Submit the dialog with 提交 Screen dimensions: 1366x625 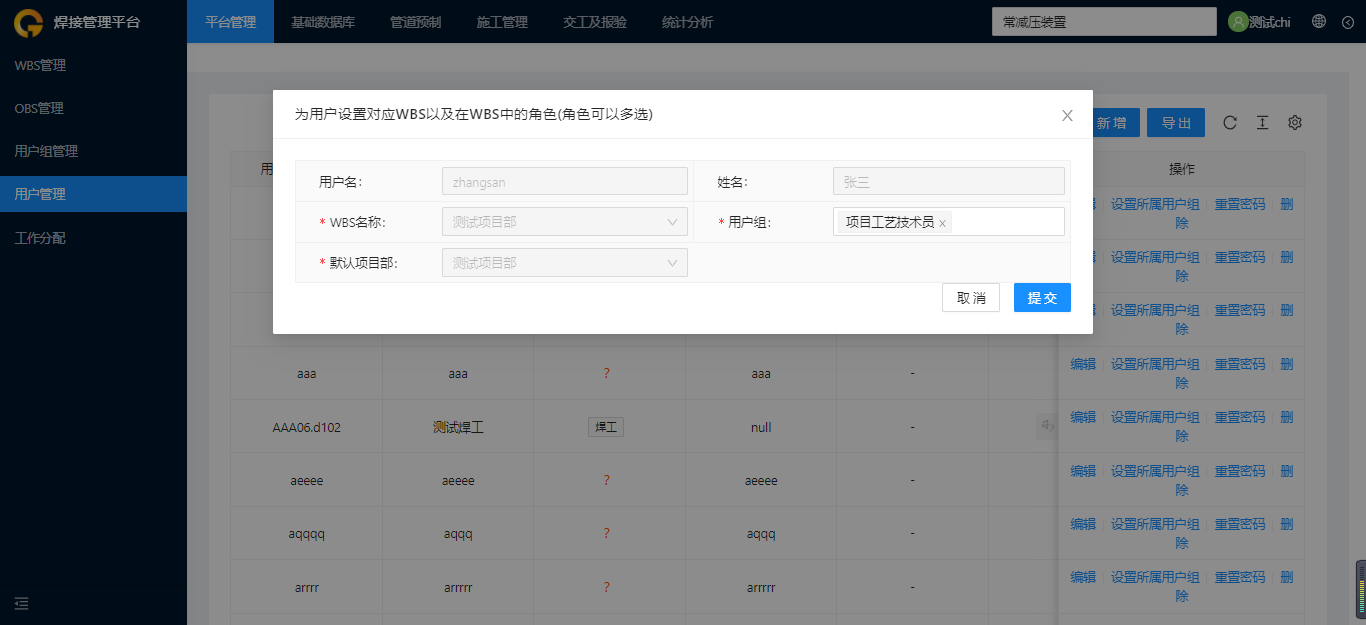click(1042, 298)
